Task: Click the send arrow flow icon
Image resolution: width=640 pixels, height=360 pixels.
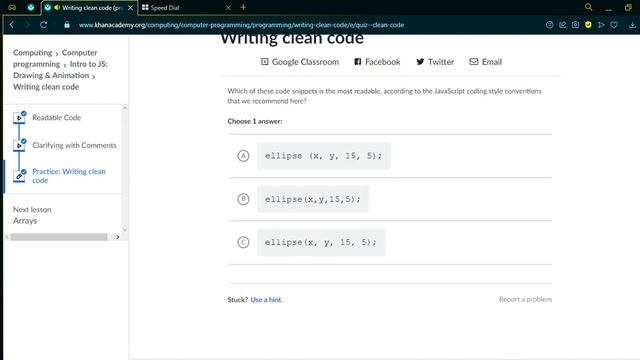Action: pos(601,25)
